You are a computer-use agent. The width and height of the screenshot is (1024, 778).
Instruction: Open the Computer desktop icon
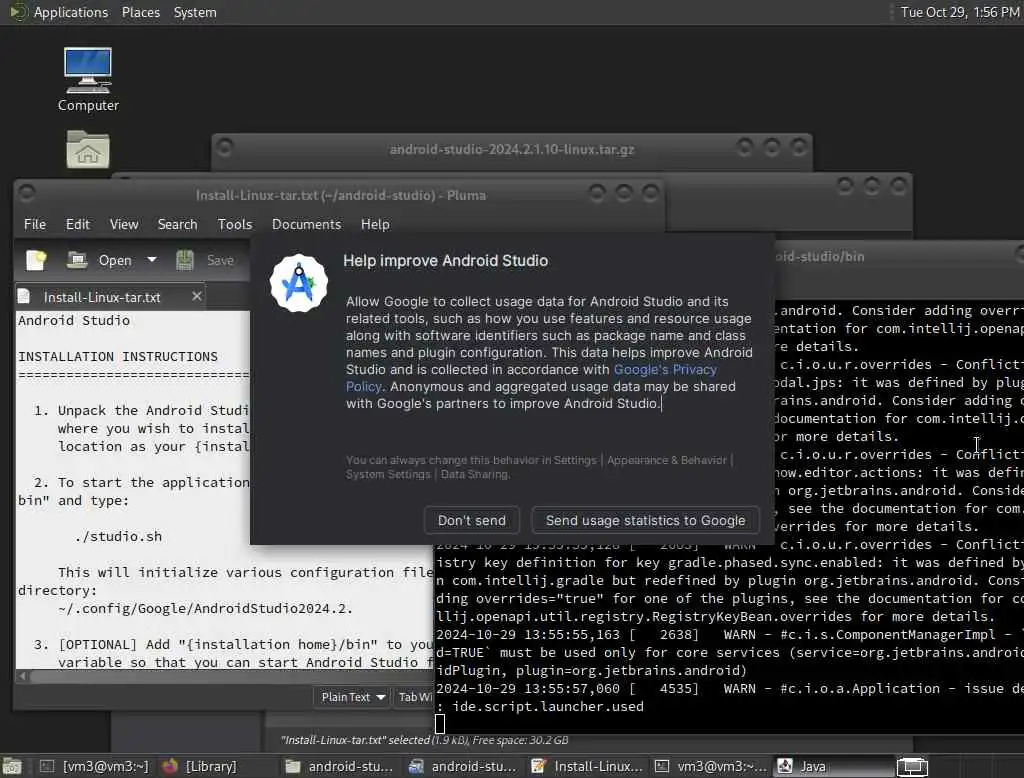coord(88,80)
